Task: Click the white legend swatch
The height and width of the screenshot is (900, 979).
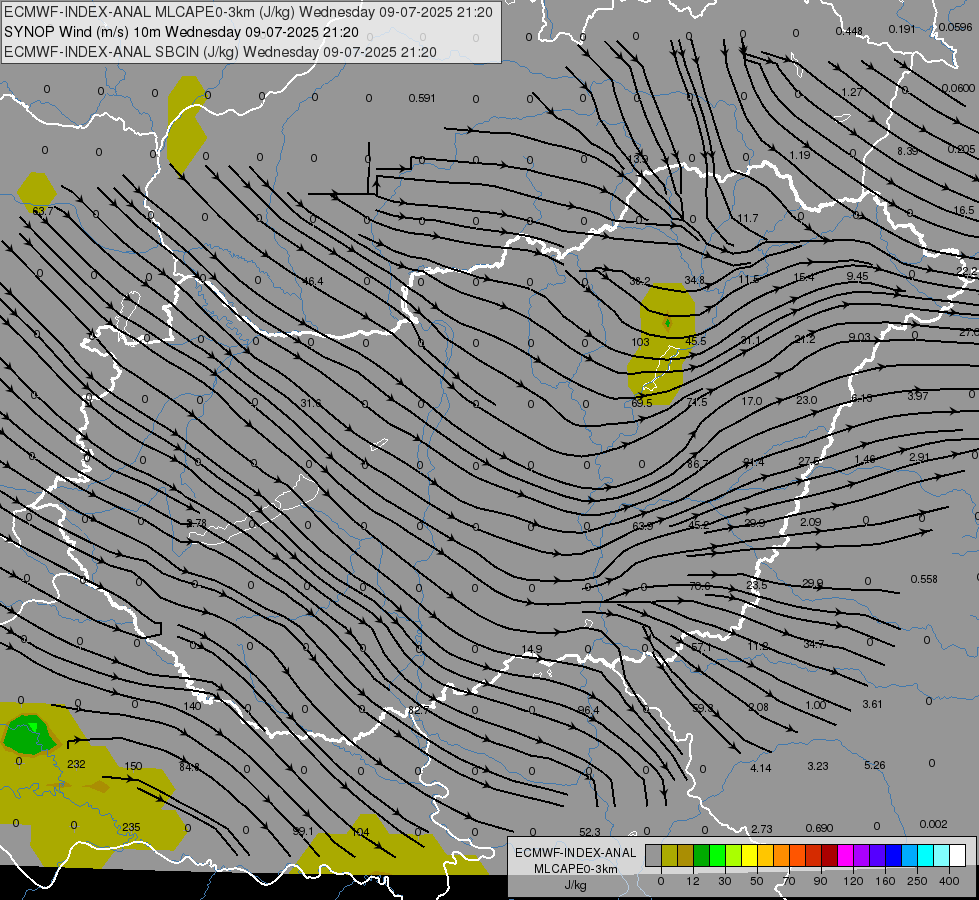Action: click(x=957, y=856)
